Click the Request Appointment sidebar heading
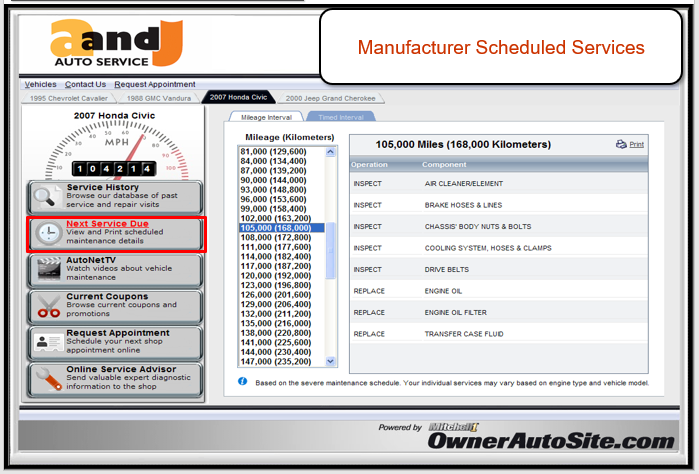Screen dimensions: 699x474 click(x=118, y=333)
